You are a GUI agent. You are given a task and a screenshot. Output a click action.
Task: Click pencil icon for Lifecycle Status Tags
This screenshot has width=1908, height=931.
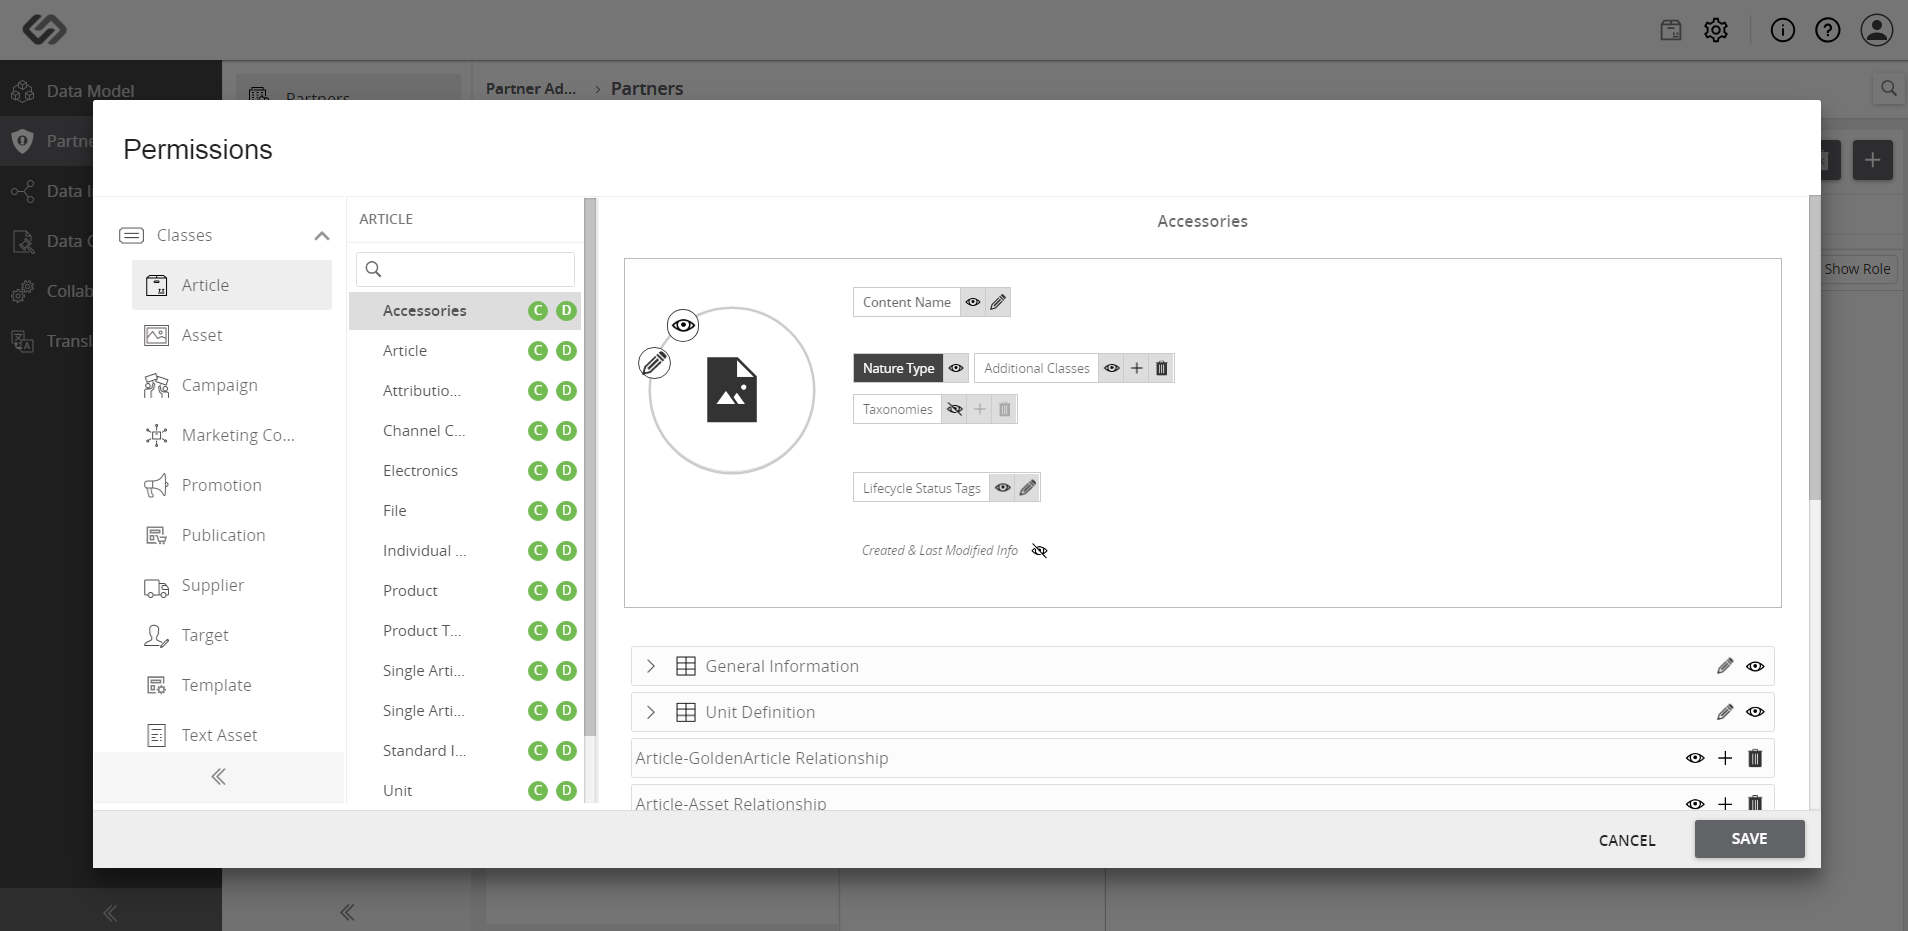click(x=1028, y=488)
